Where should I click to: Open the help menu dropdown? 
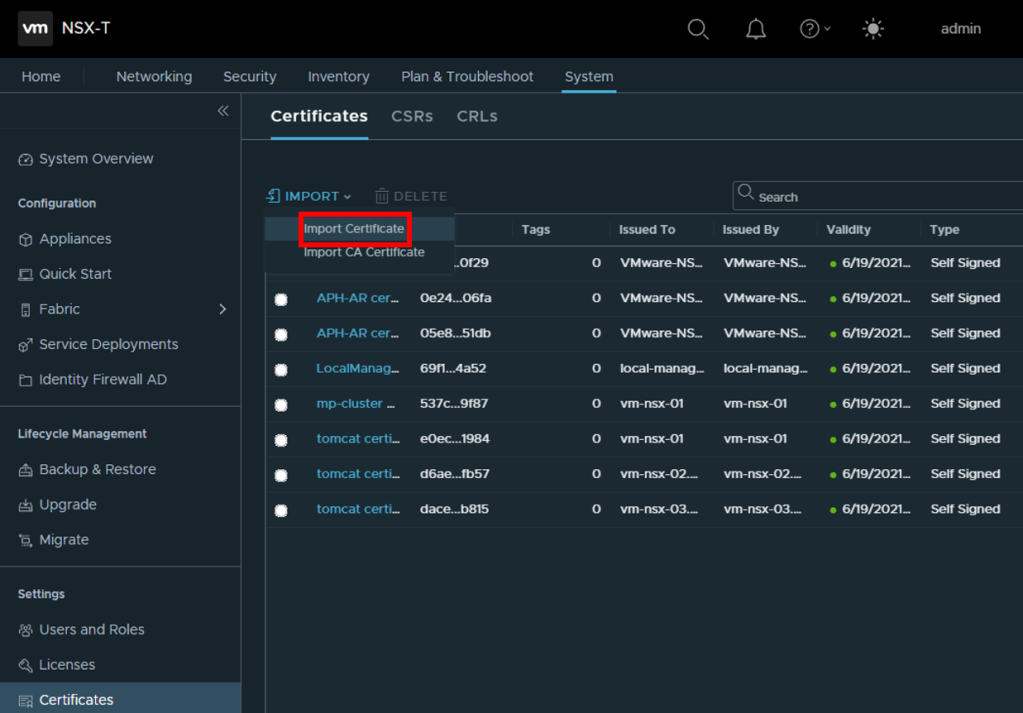[815, 29]
